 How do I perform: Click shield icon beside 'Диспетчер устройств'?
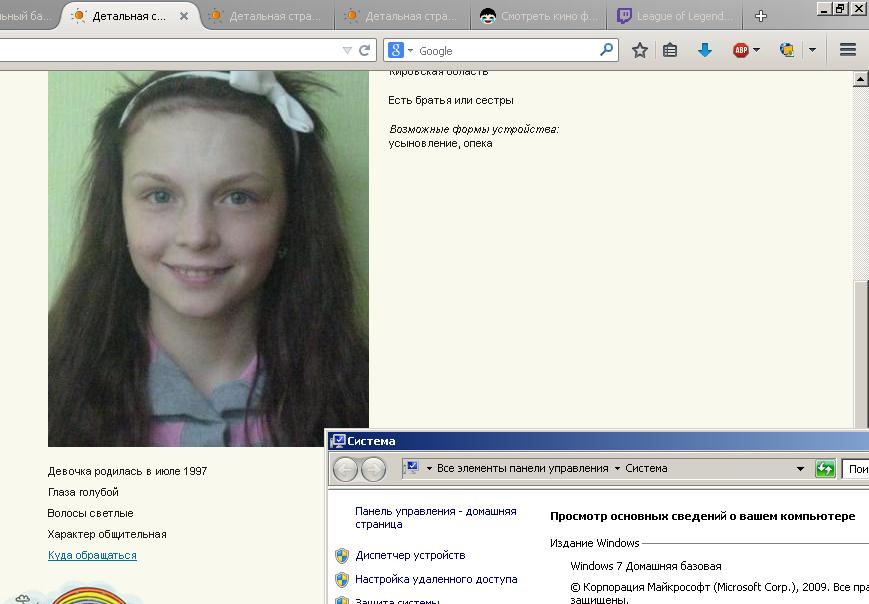tap(342, 556)
